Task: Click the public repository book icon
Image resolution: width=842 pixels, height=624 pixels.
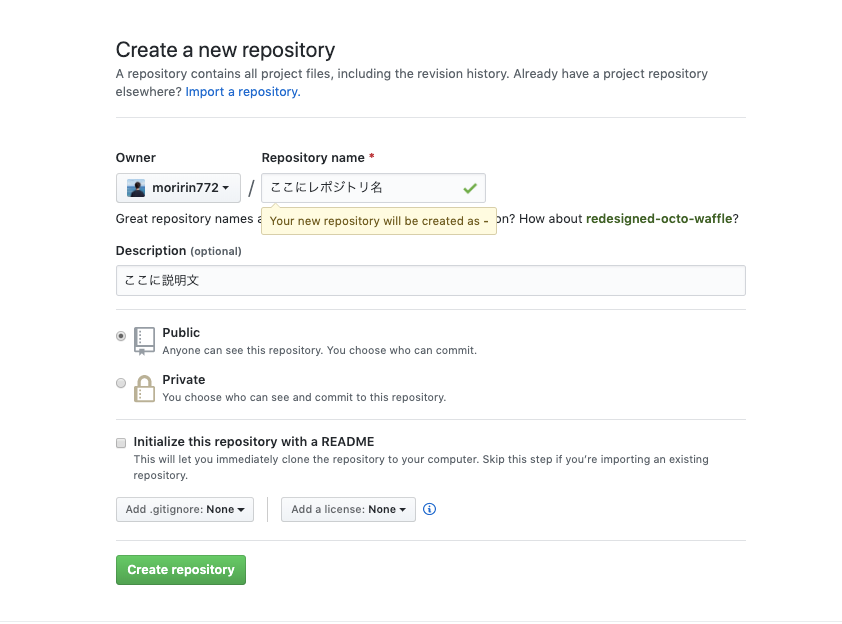Action: coord(145,340)
